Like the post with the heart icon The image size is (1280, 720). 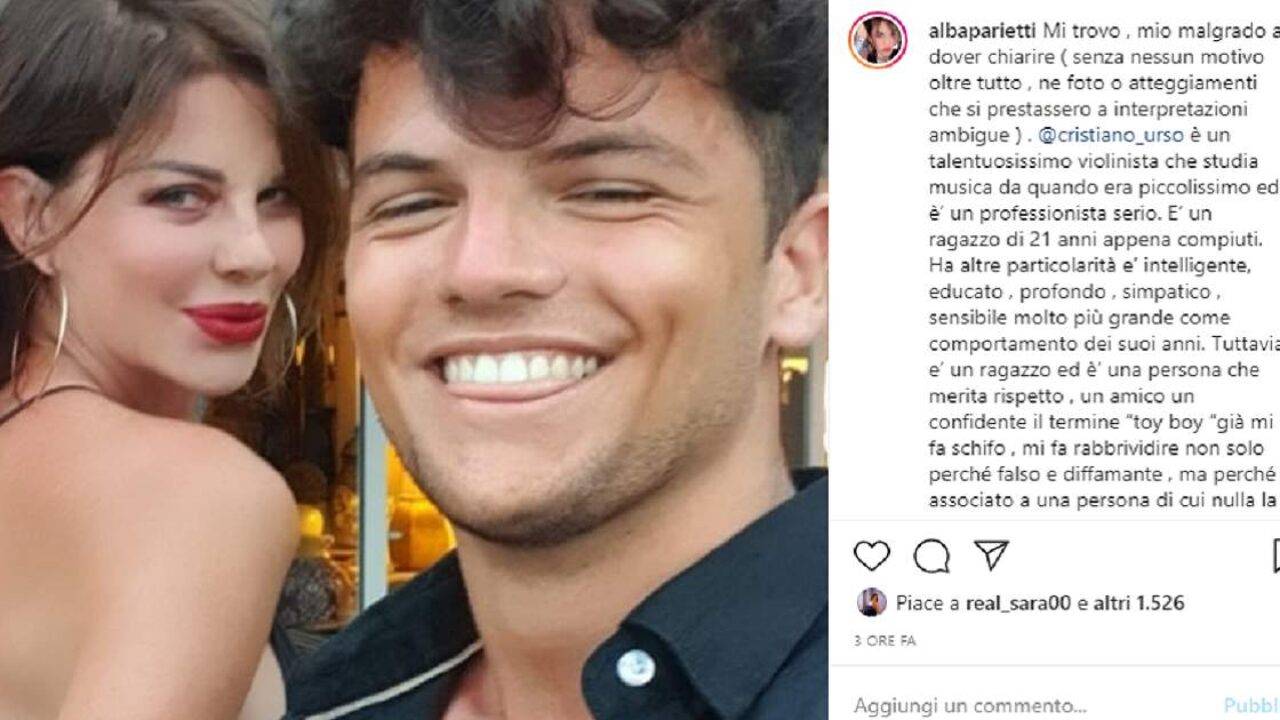[x=872, y=555]
